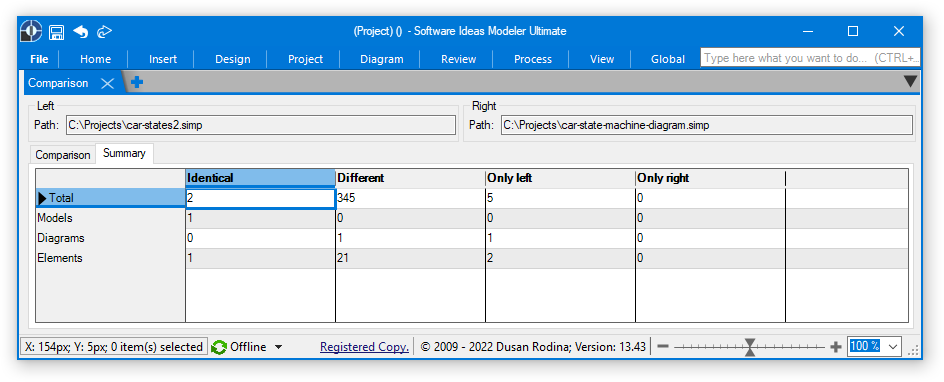Screen dimensions: 944x382
Task: Open the Offline status dropdown arrow
Action: coord(278,347)
